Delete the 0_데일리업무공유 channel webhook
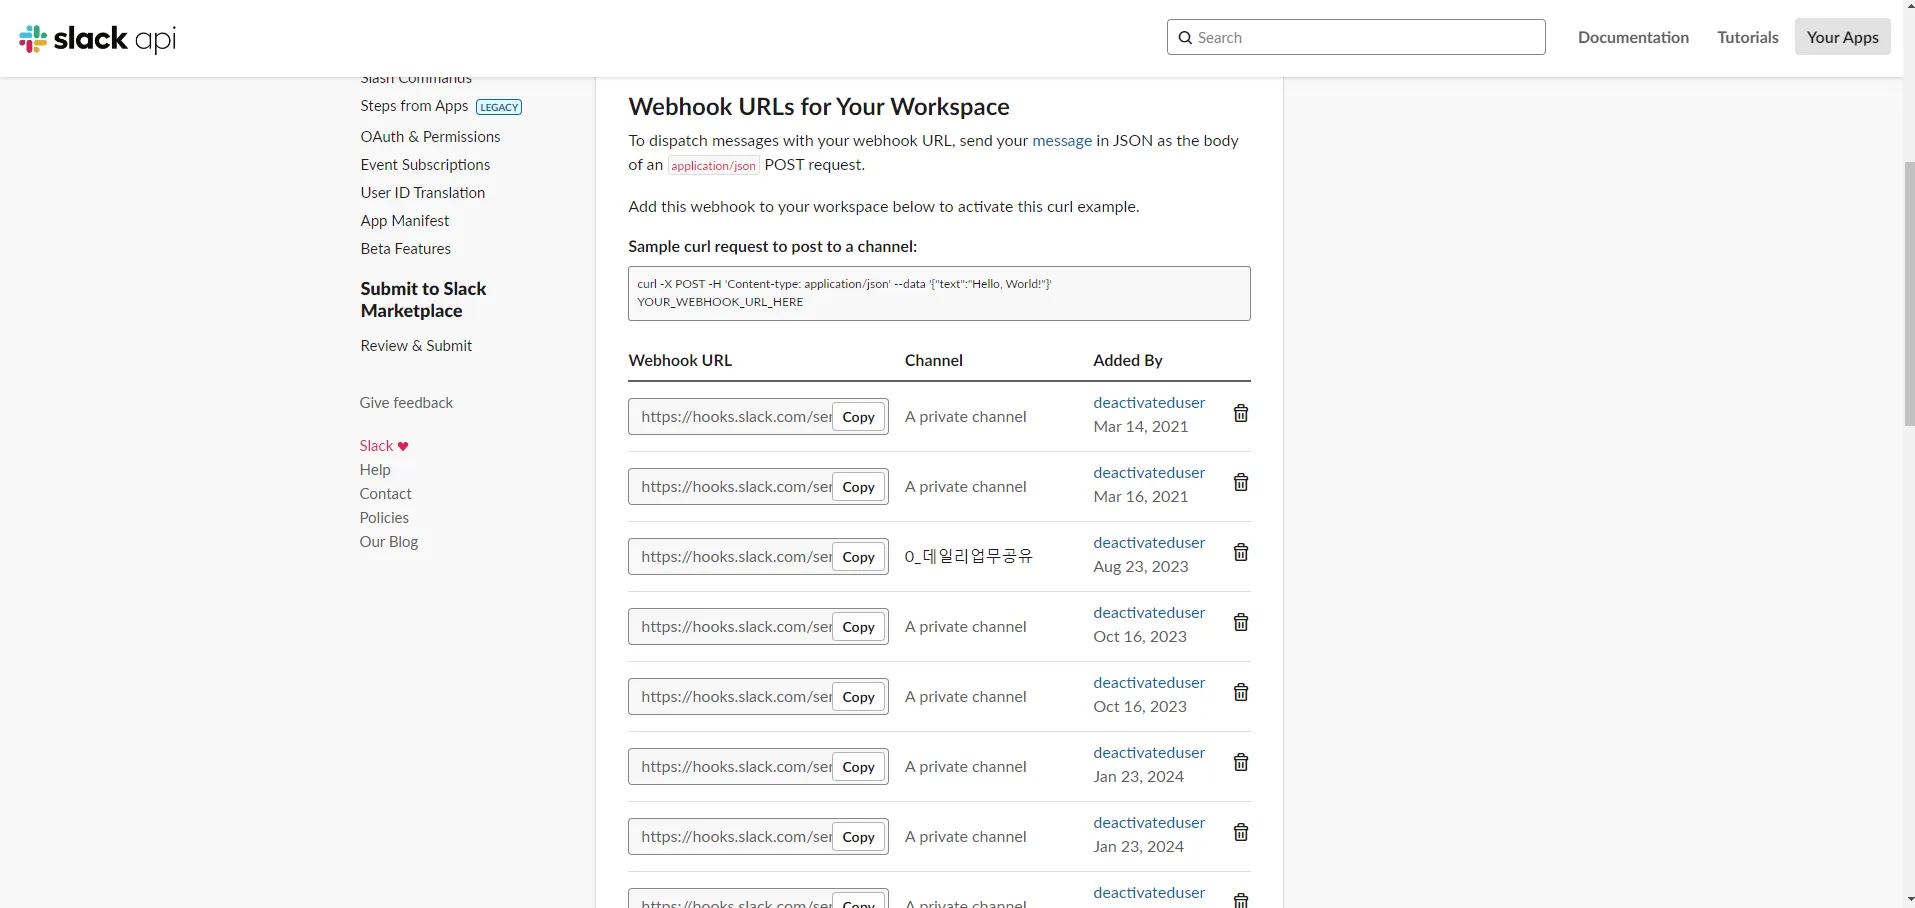1915x908 pixels. 1240,553
